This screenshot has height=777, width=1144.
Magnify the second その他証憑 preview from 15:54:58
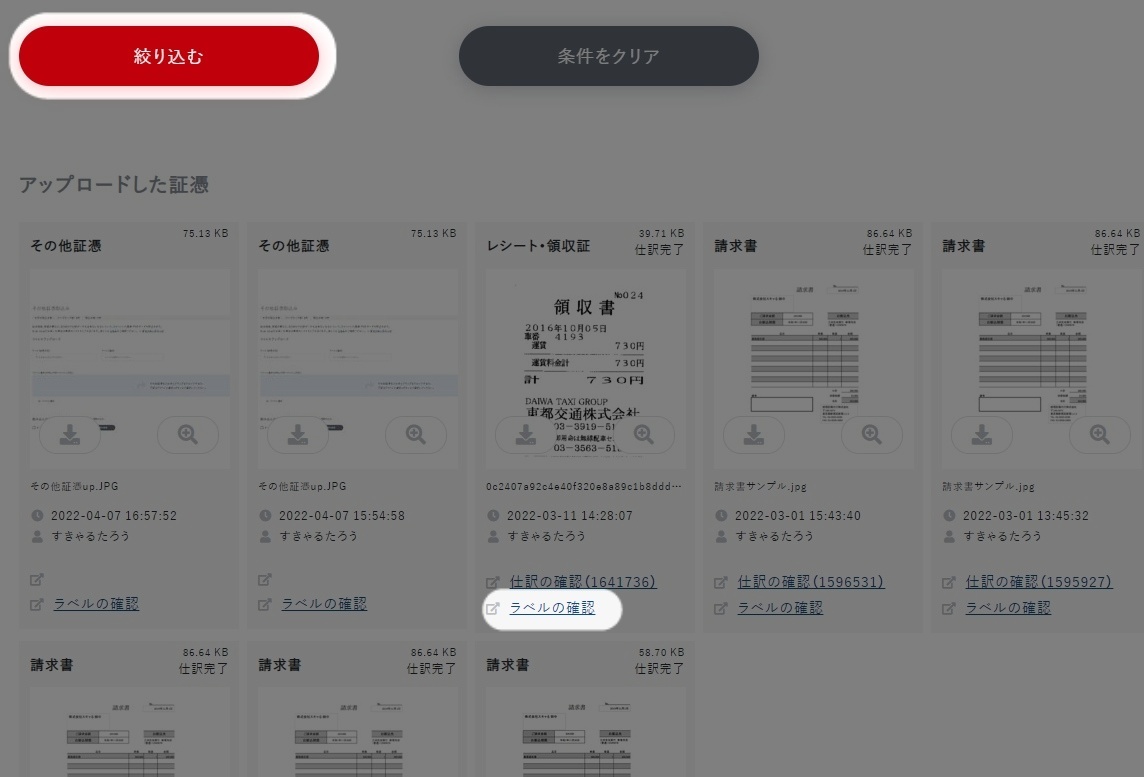[x=416, y=435]
